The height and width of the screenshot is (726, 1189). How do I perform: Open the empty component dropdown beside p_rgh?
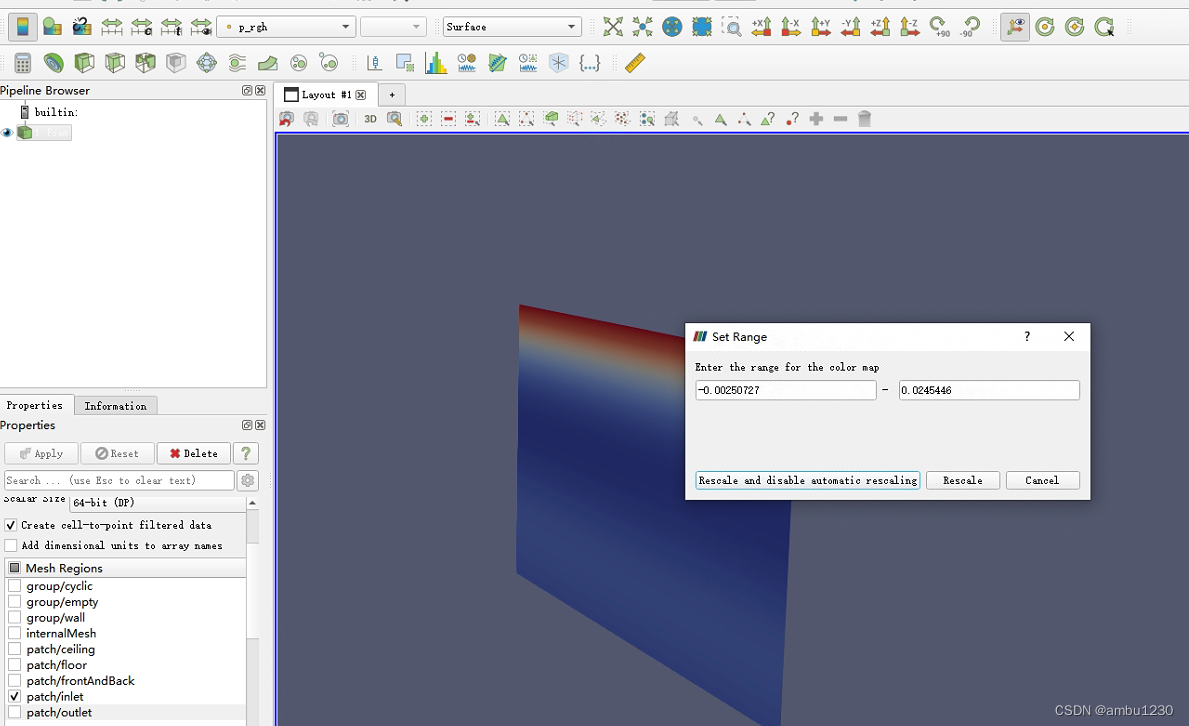tap(393, 27)
